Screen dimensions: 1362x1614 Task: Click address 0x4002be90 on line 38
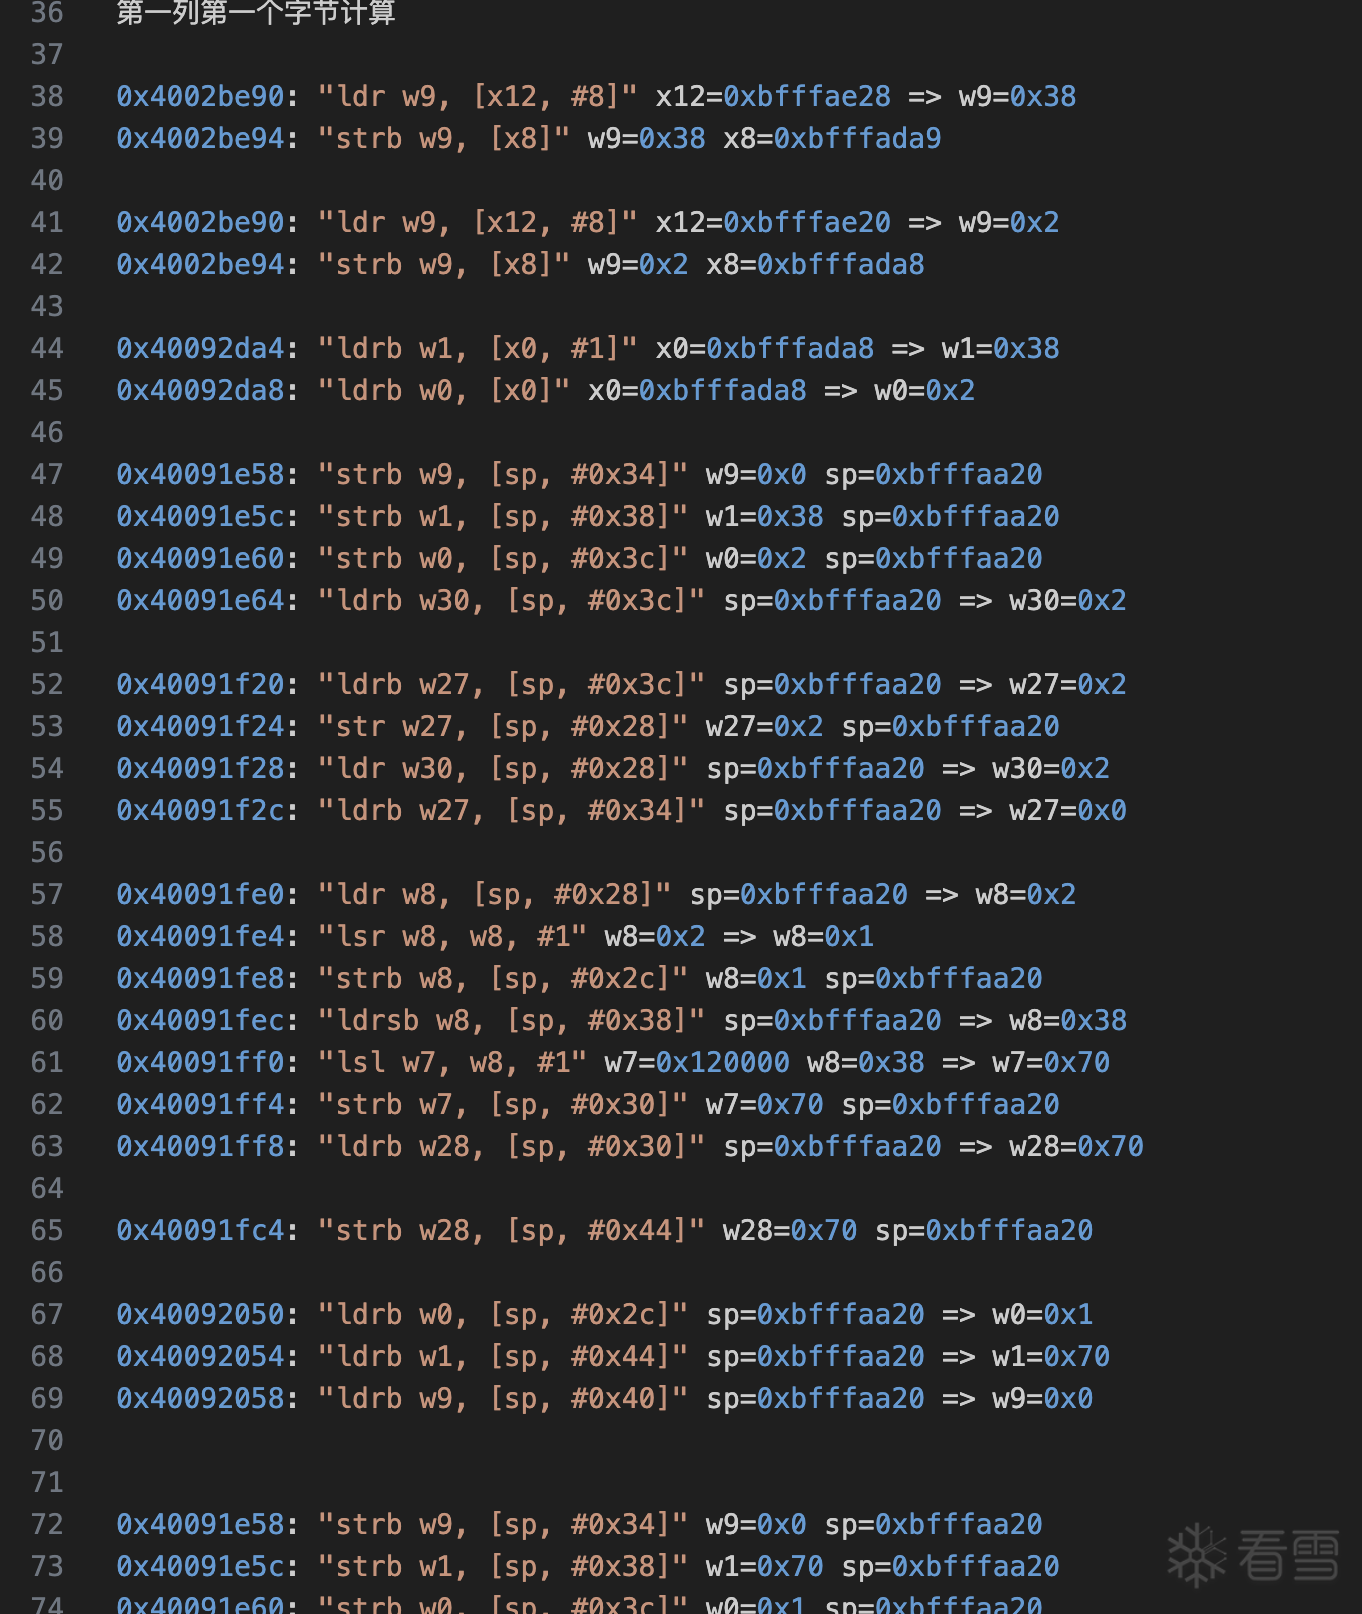pos(201,96)
